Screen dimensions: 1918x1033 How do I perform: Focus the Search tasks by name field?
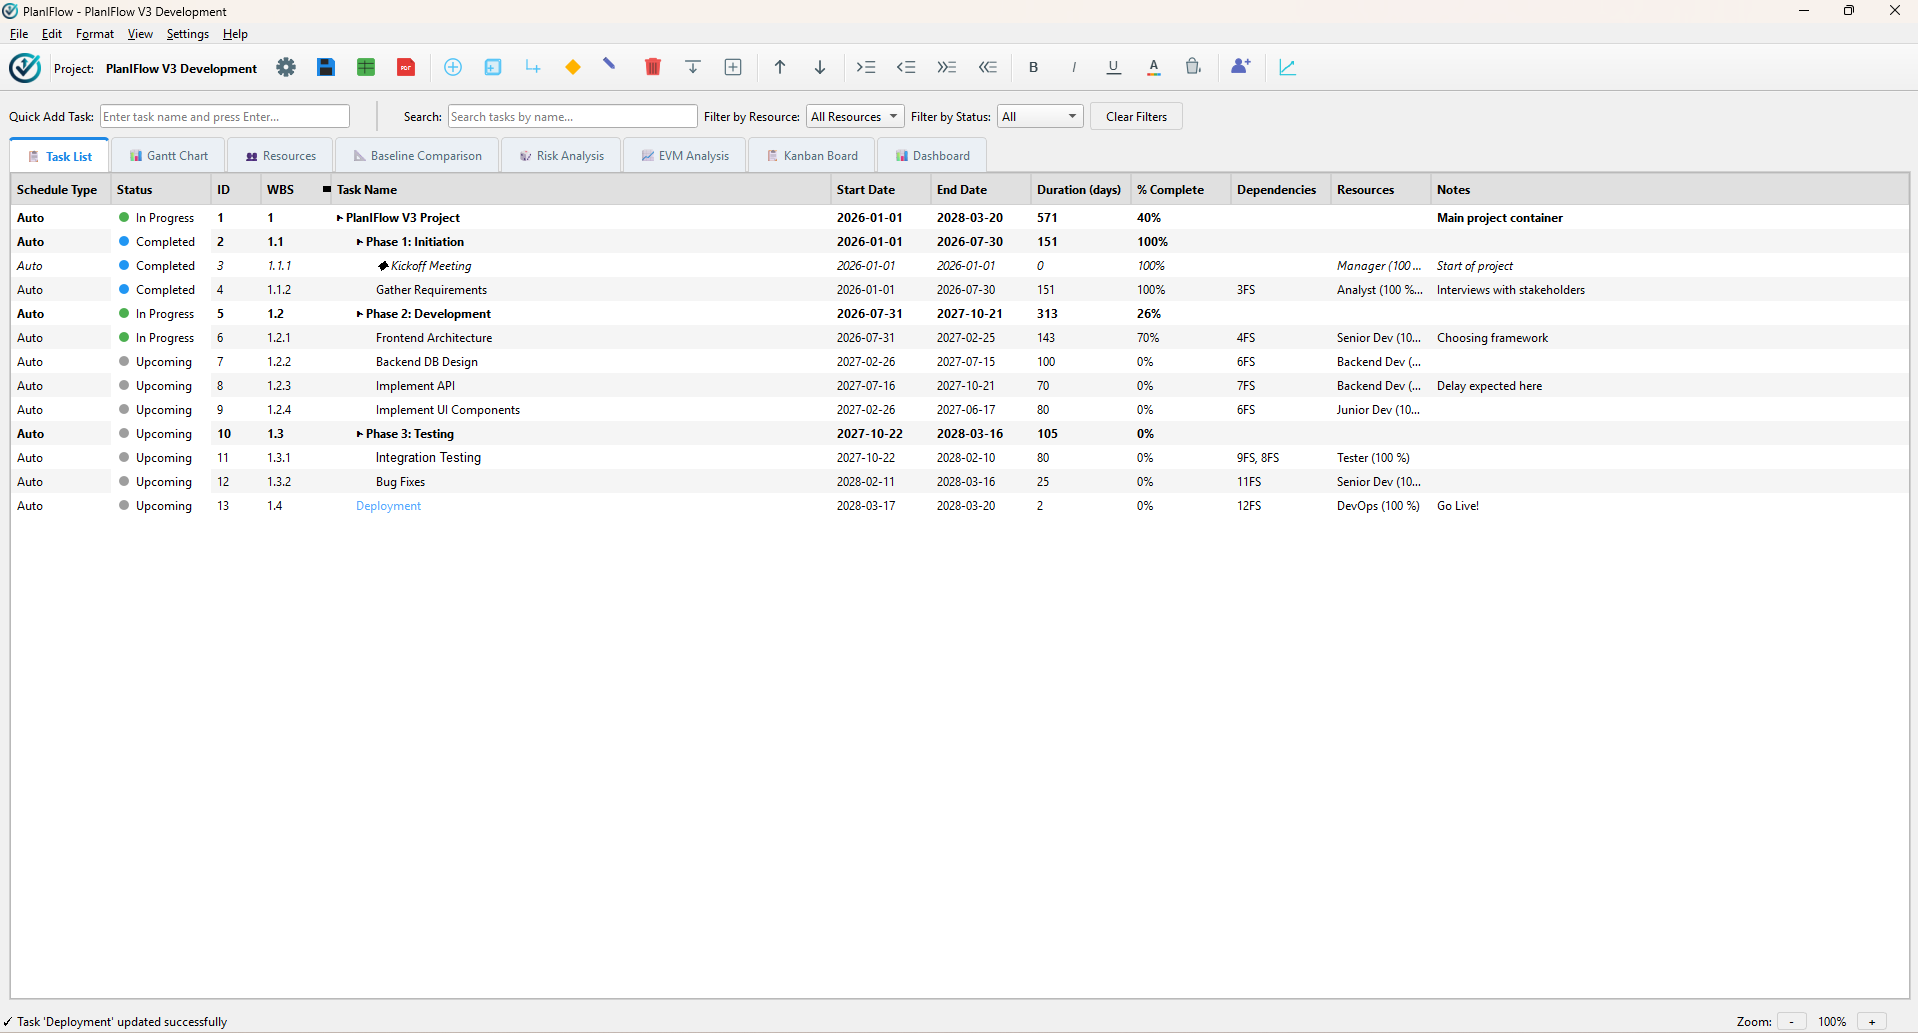click(573, 117)
